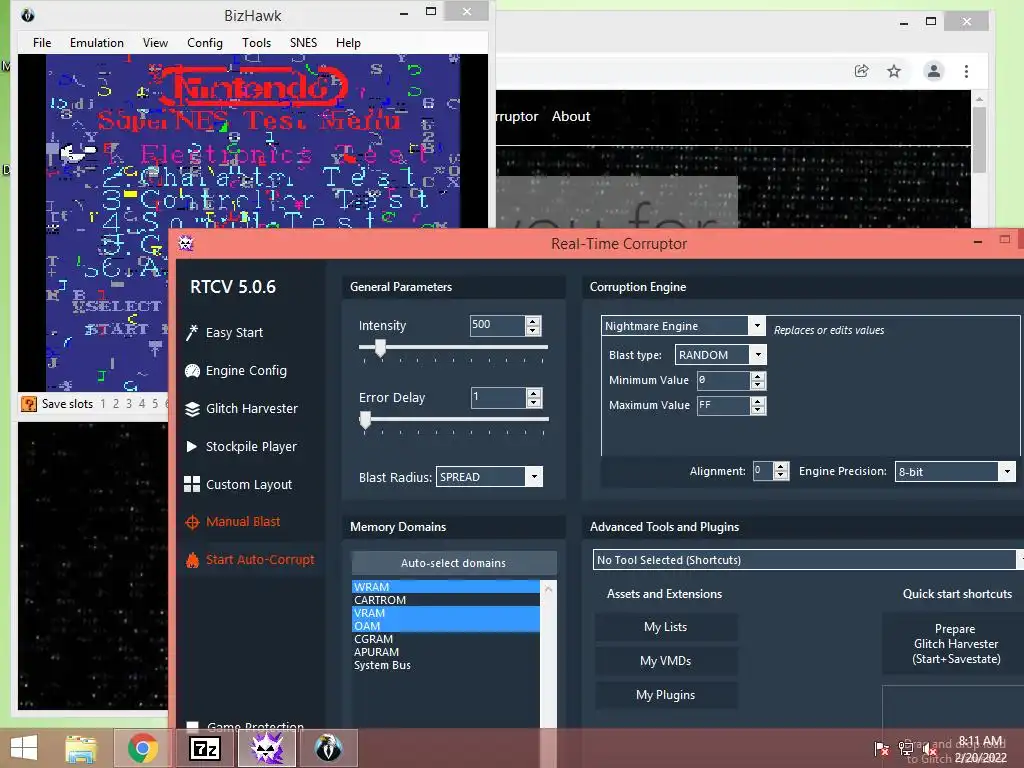Switch to BizHawk taskbar icon
1024x768 pixels.
(328, 748)
